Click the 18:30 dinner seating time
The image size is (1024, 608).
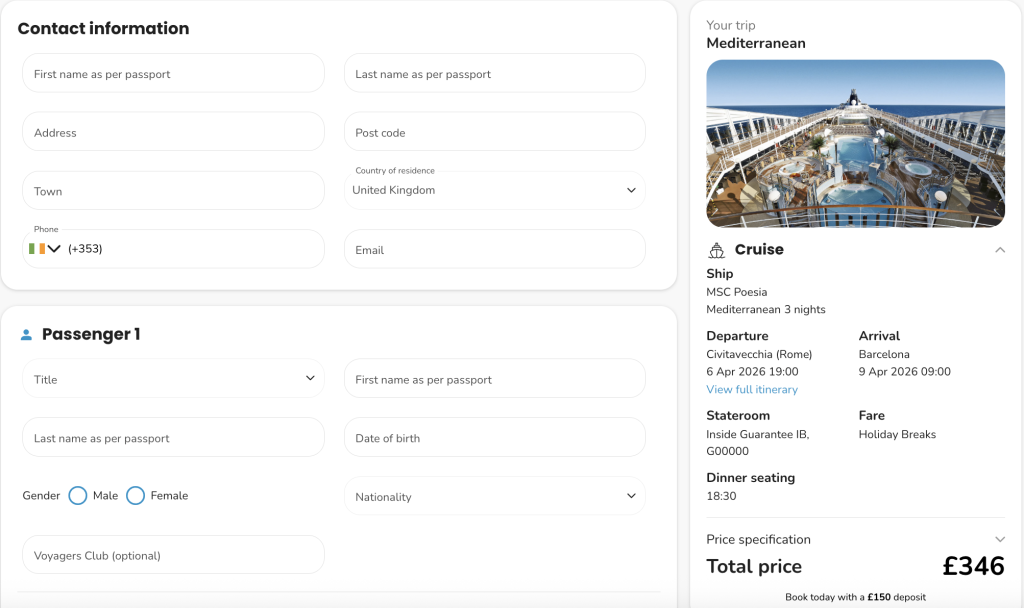(721, 496)
